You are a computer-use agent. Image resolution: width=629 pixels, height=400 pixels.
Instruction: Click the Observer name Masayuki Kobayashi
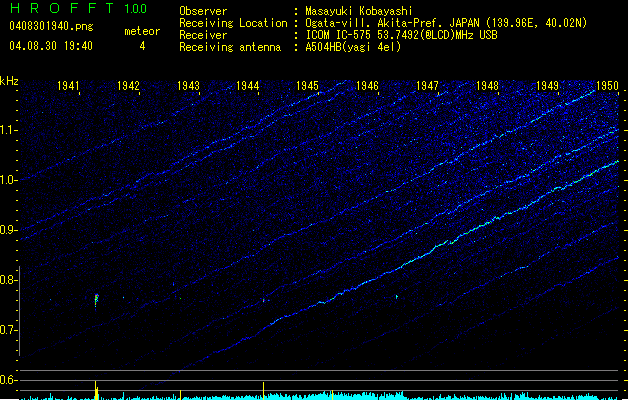tap(359, 11)
